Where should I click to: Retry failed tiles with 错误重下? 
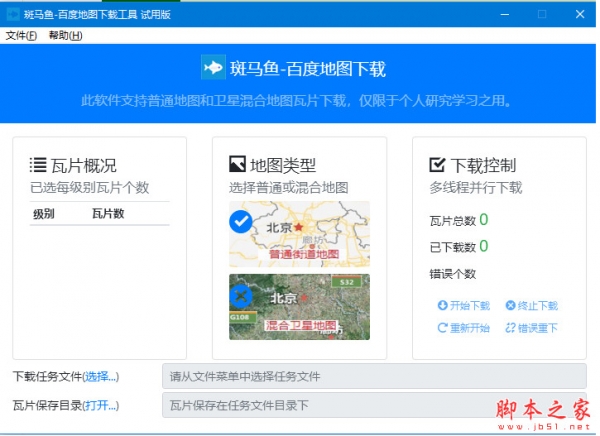tap(532, 328)
